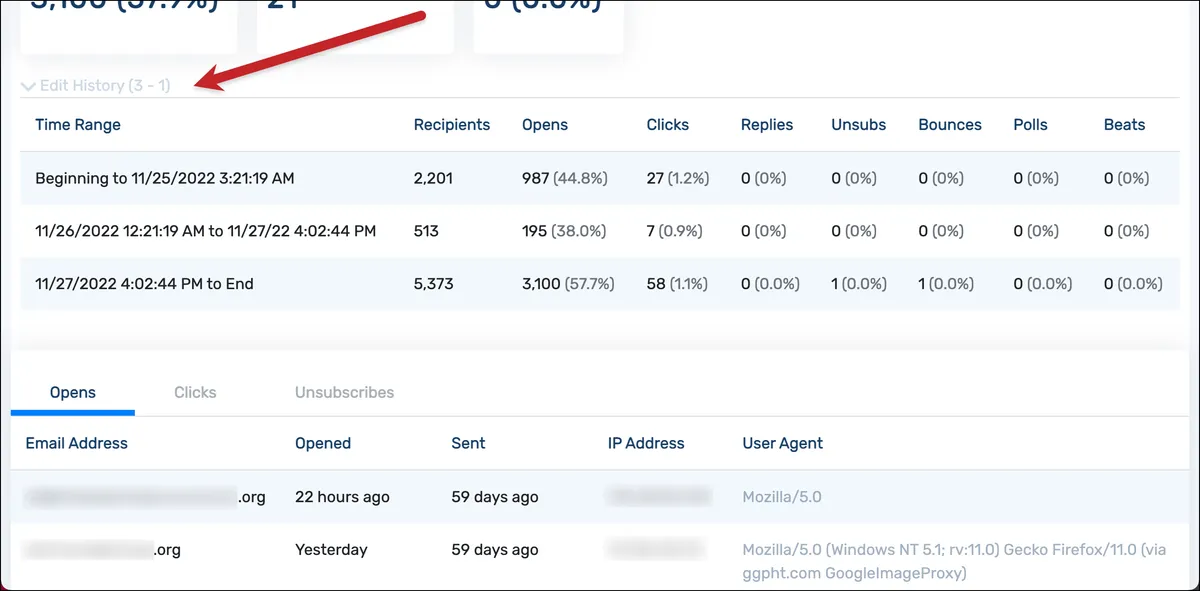
Task: Click the 513 recipients value
Action: tap(427, 231)
